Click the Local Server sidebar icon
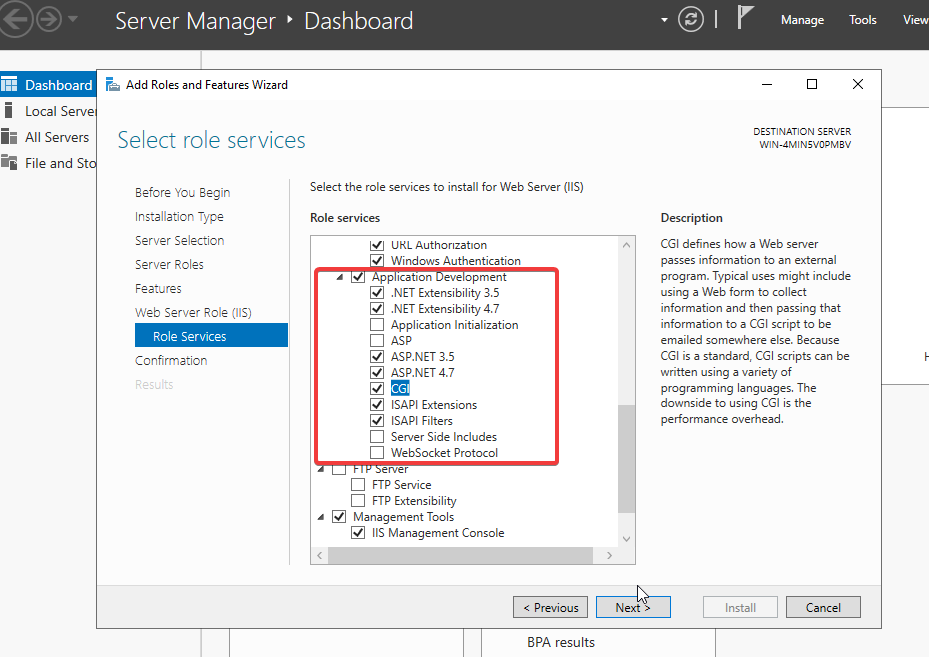The height and width of the screenshot is (657, 929). [x=8, y=111]
